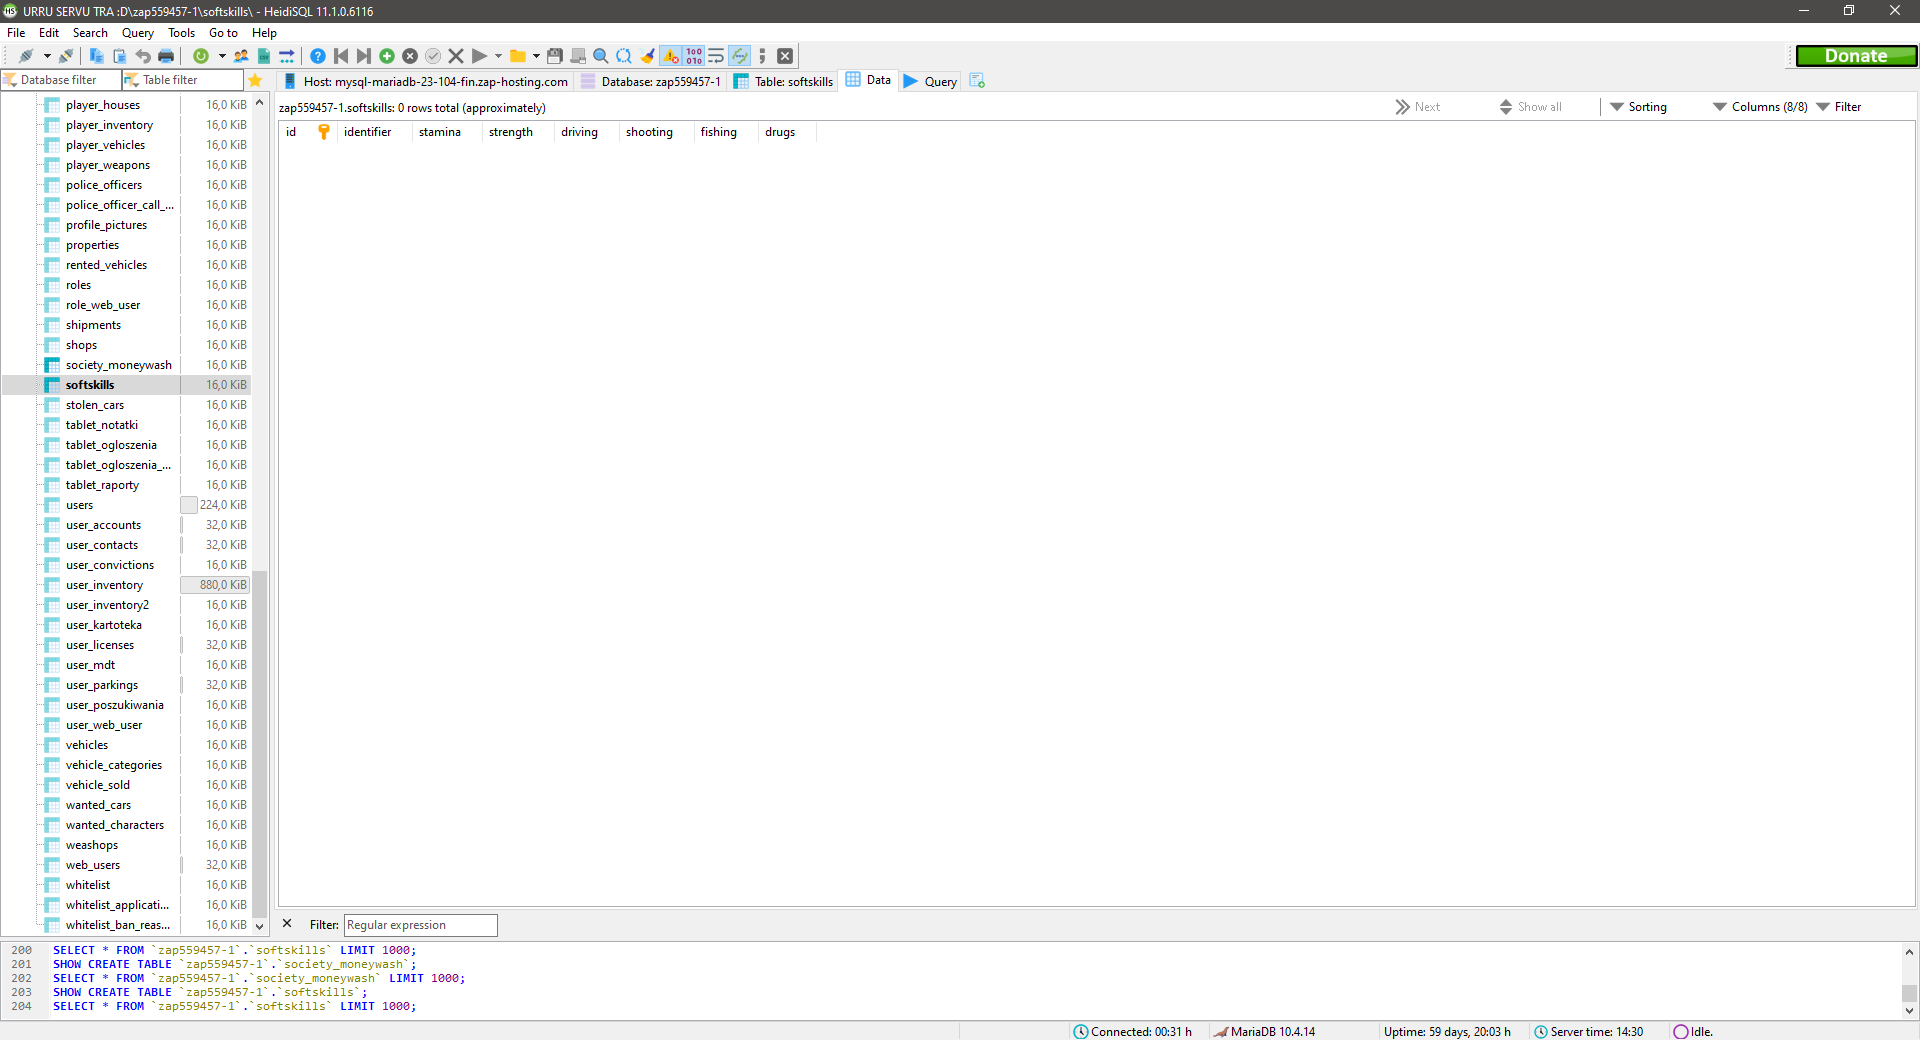Open the Columns (8/8) dropdown
The image size is (1920, 1040).
click(x=1760, y=107)
